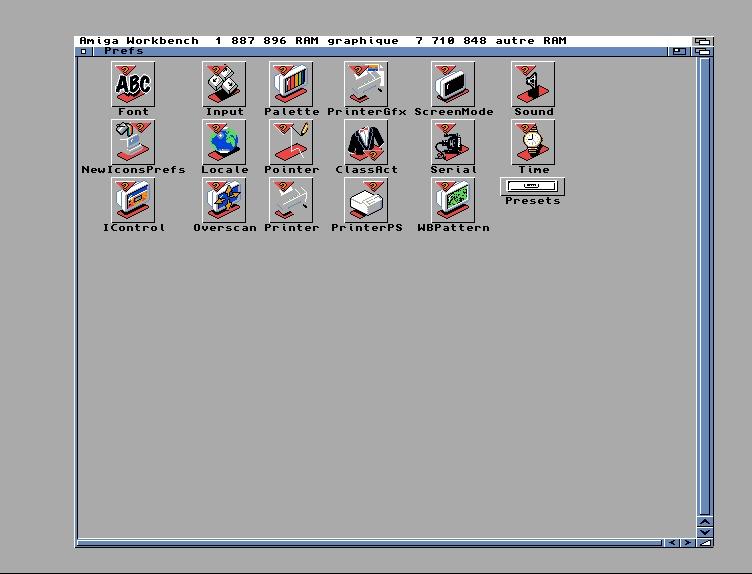752x574 pixels.
Task: Select the NewIconsPrefs icon
Action: 133,142
